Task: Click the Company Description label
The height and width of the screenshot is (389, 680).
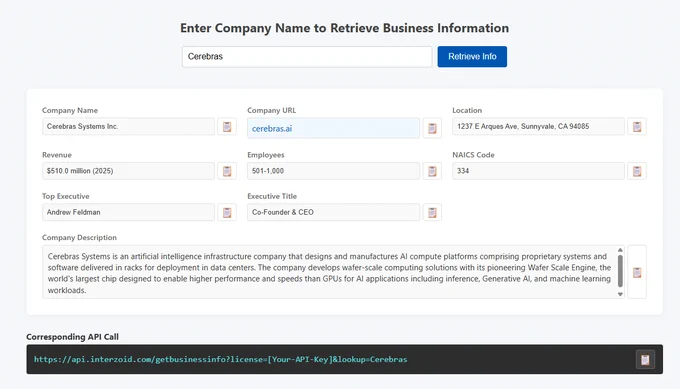Action: (79, 238)
